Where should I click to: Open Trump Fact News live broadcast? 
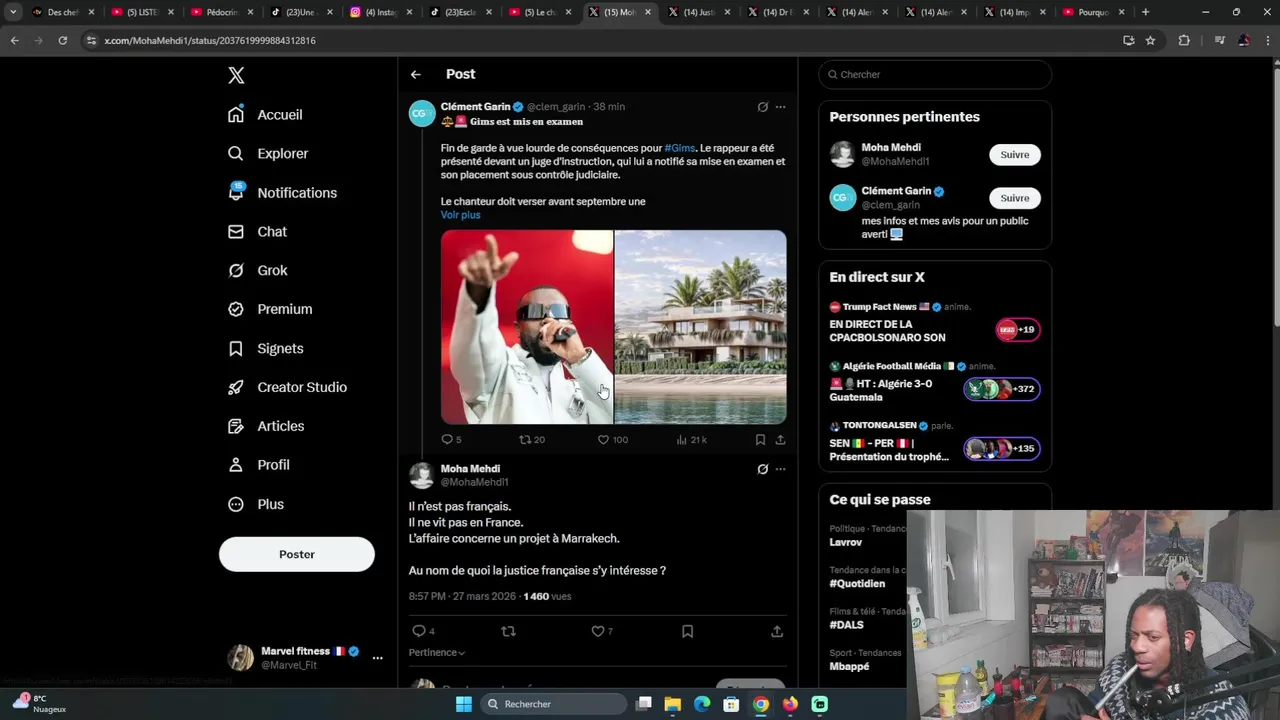[x=935, y=323]
